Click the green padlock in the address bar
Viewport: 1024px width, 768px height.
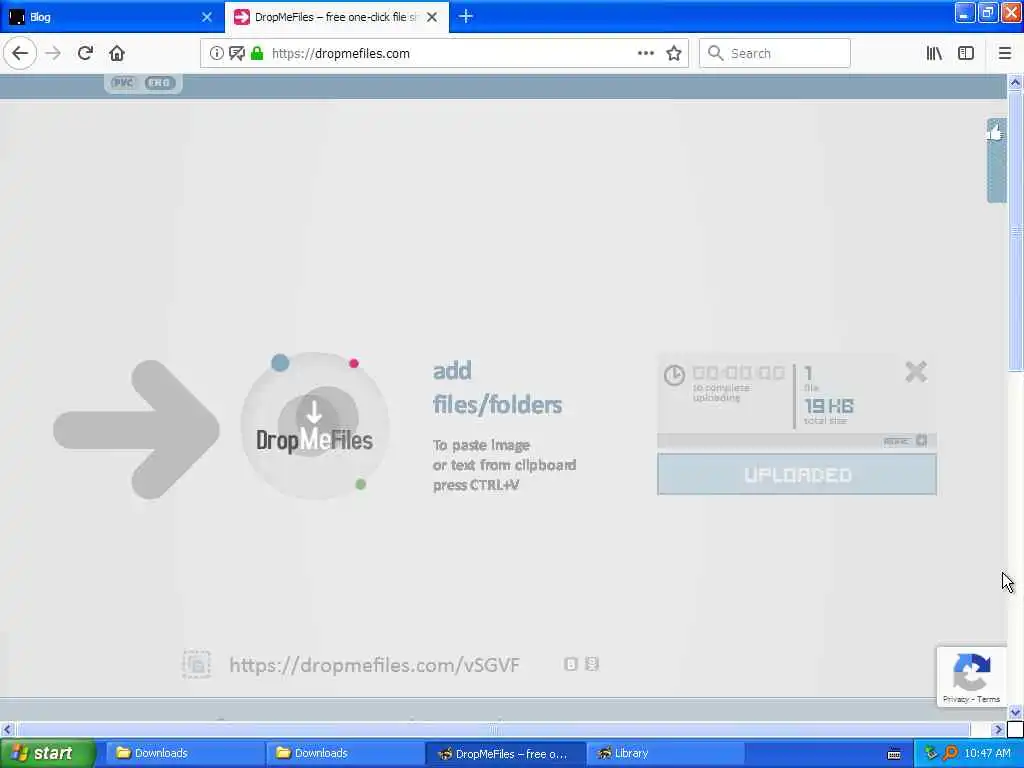click(257, 54)
